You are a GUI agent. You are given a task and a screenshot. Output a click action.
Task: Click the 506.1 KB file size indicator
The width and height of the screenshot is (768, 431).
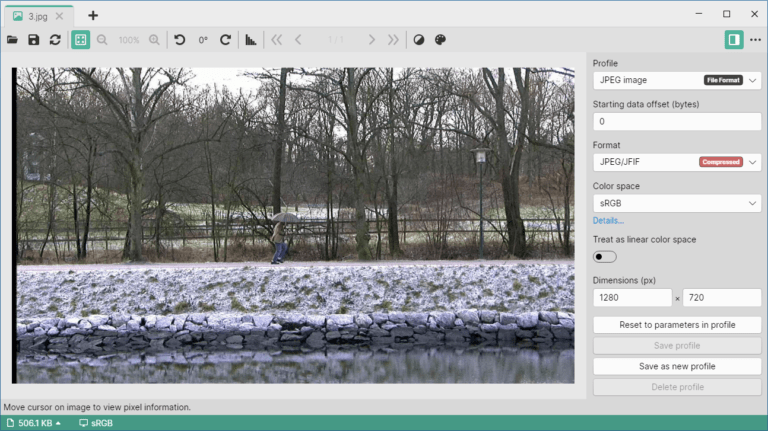(x=34, y=423)
